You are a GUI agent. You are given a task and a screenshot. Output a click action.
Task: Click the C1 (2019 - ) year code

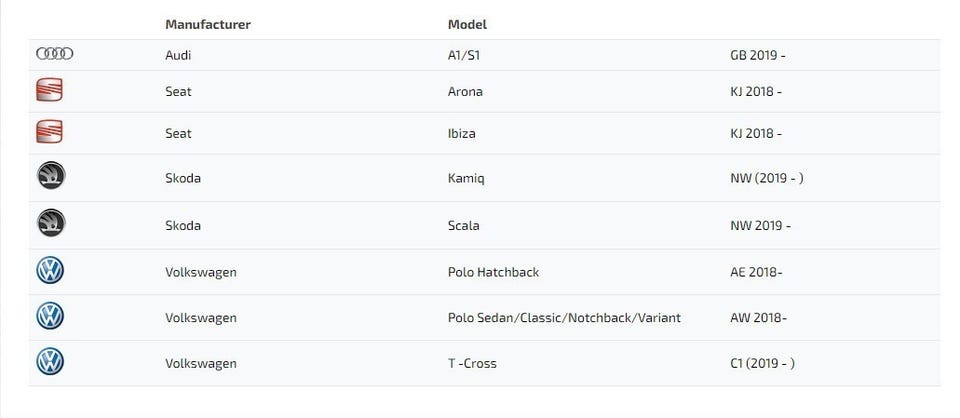[x=763, y=363]
